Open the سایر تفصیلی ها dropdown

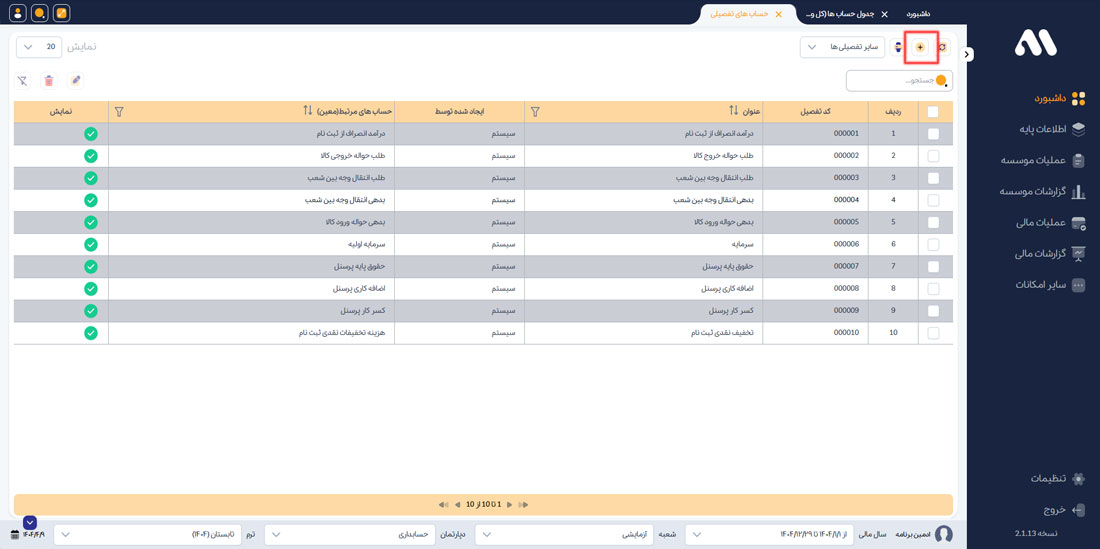(x=842, y=47)
